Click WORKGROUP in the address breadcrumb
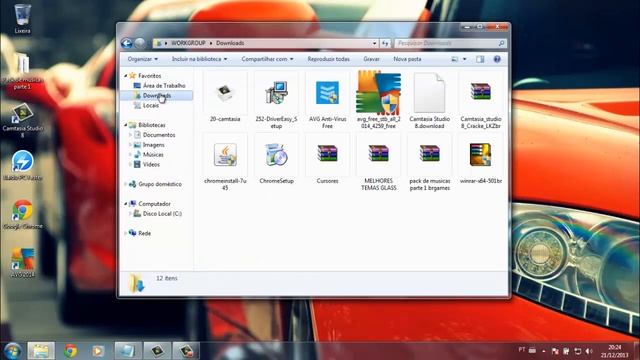The image size is (640, 360). [188, 43]
